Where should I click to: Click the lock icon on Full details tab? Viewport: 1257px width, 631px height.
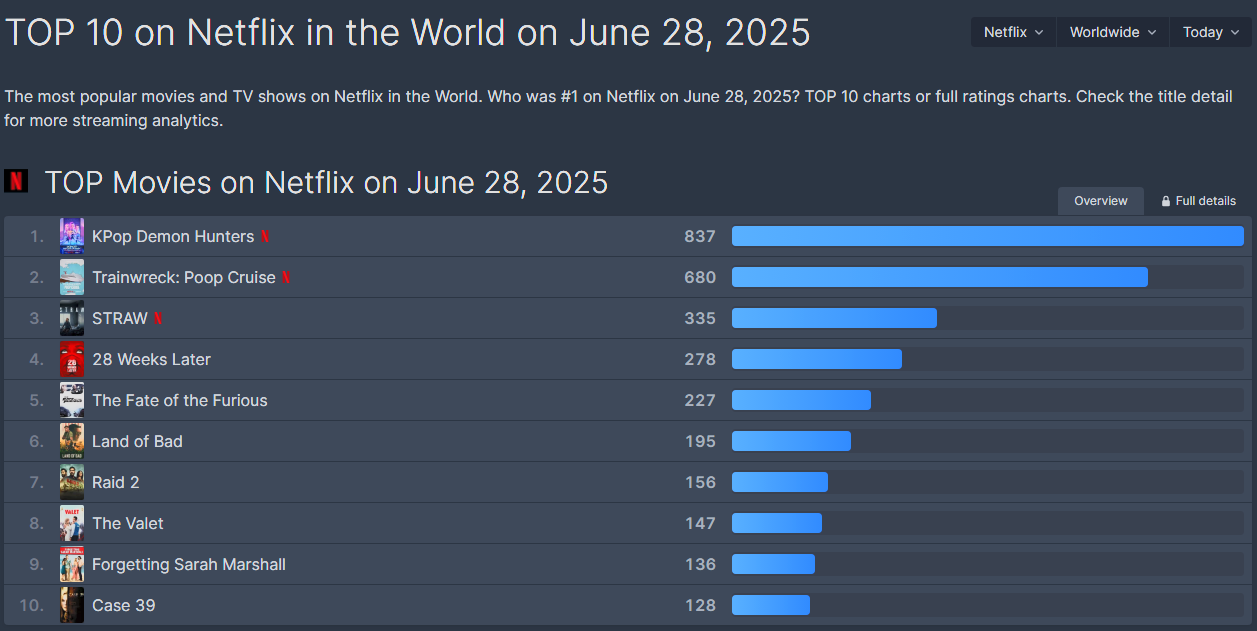[1166, 201]
